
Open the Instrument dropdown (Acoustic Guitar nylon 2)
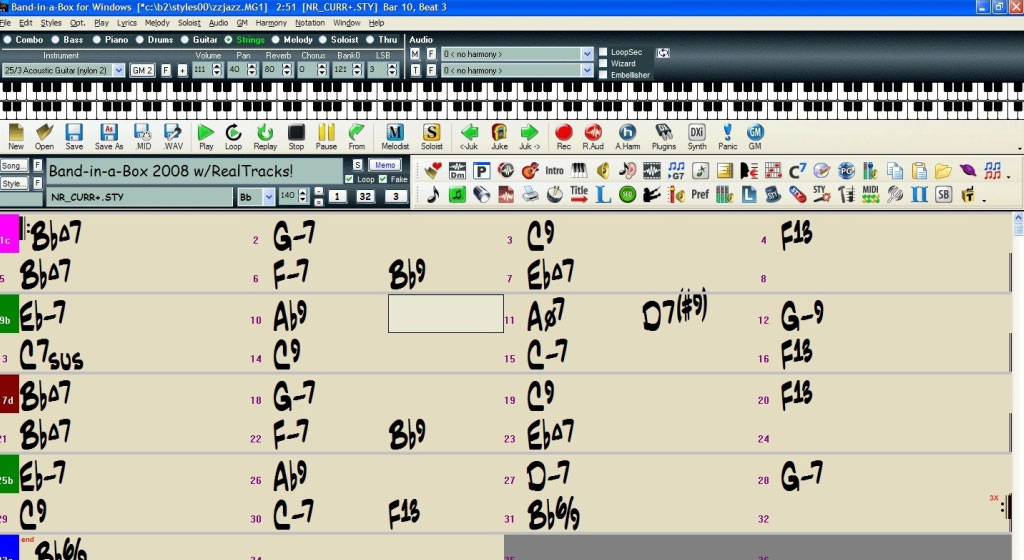(x=118, y=70)
